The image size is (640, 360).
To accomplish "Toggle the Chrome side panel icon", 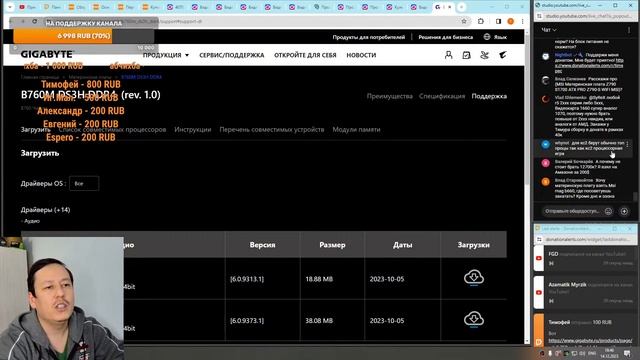I will coord(498,21).
